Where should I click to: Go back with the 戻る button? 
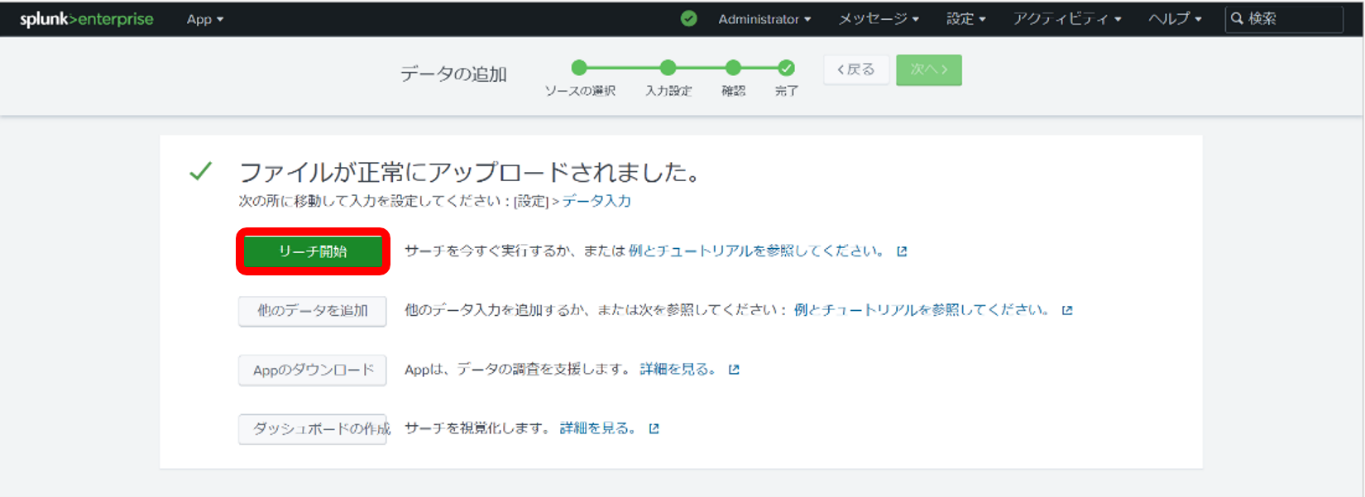(856, 70)
